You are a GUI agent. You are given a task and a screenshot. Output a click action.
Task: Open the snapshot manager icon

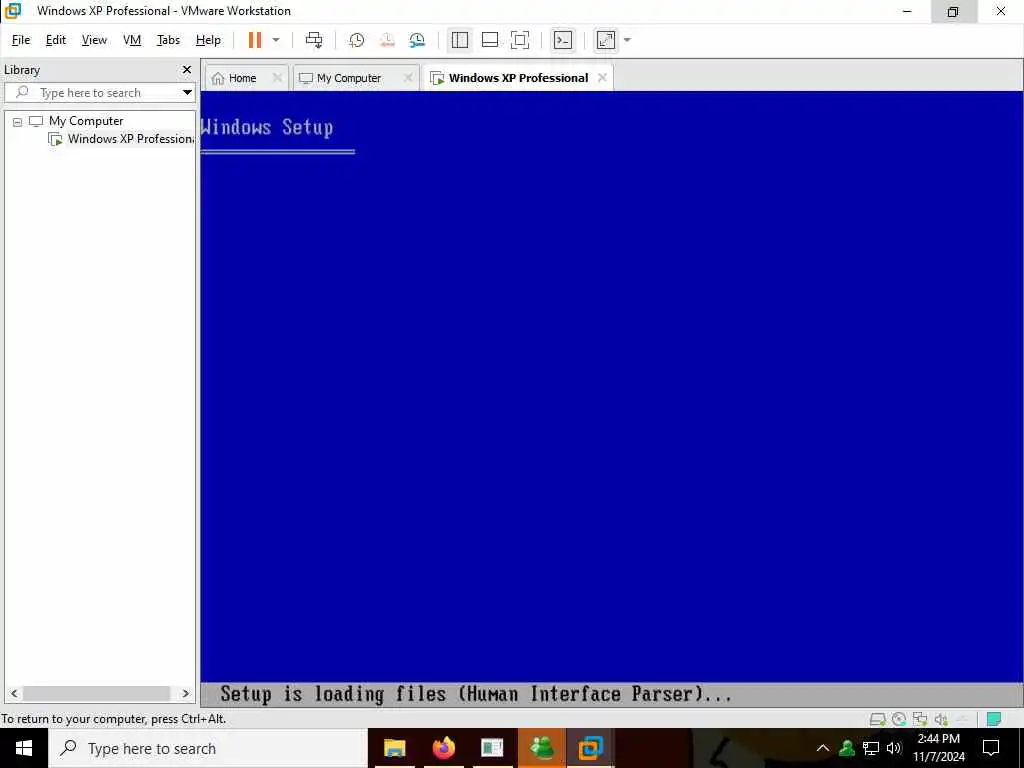[x=417, y=40]
